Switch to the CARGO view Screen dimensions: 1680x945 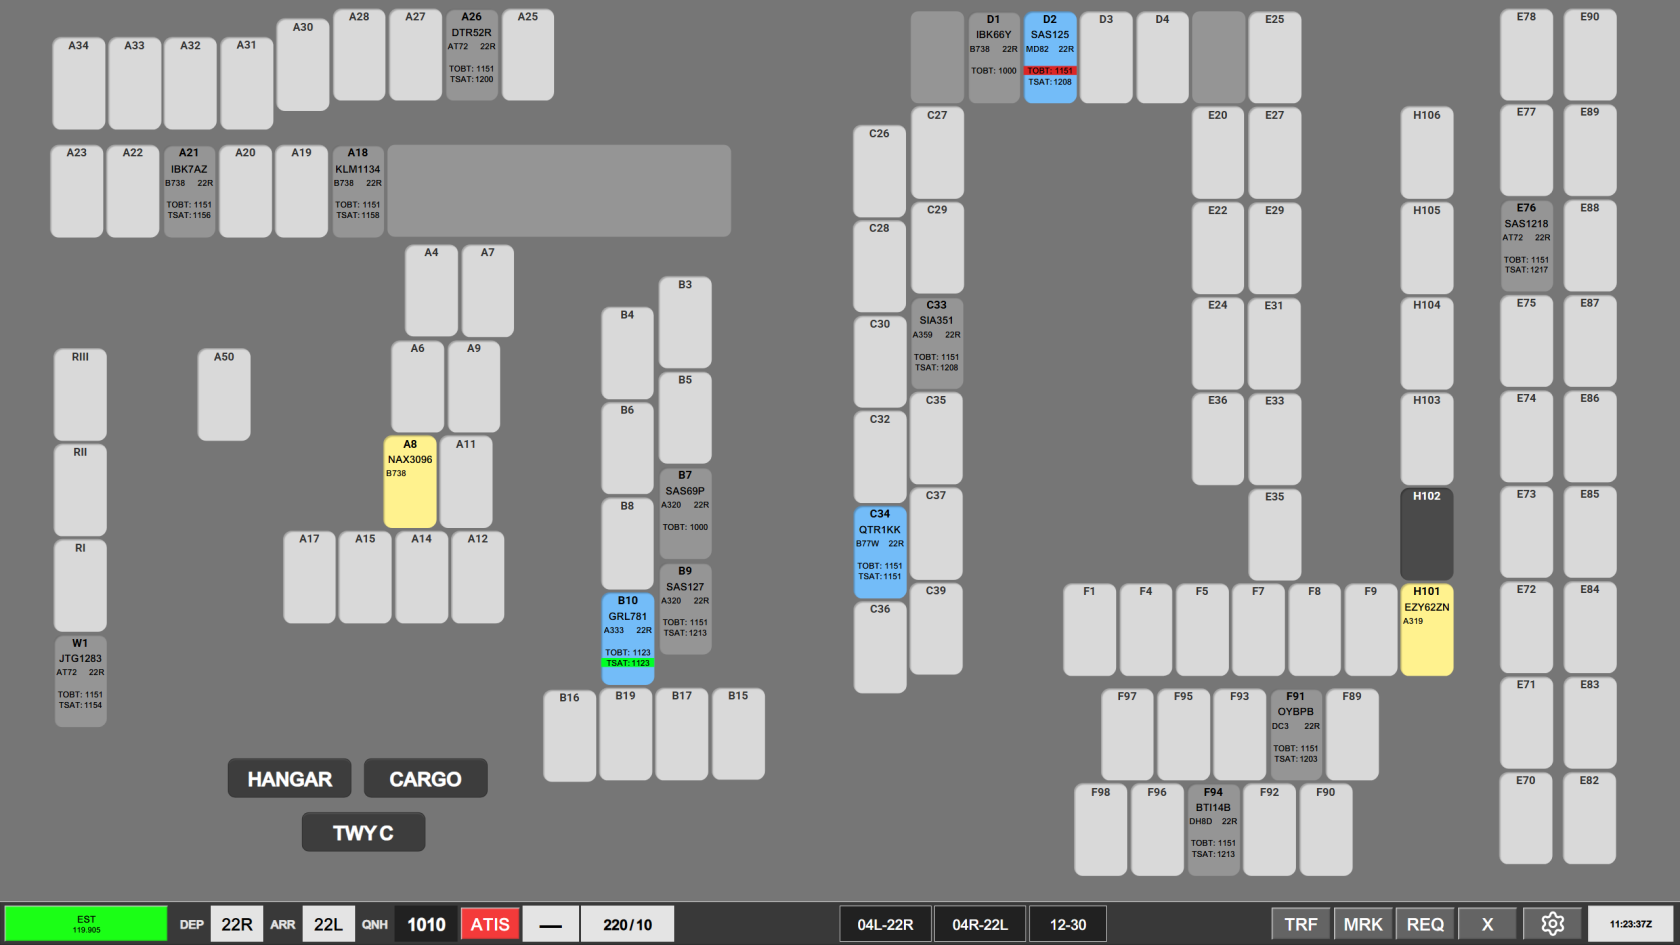[425, 778]
